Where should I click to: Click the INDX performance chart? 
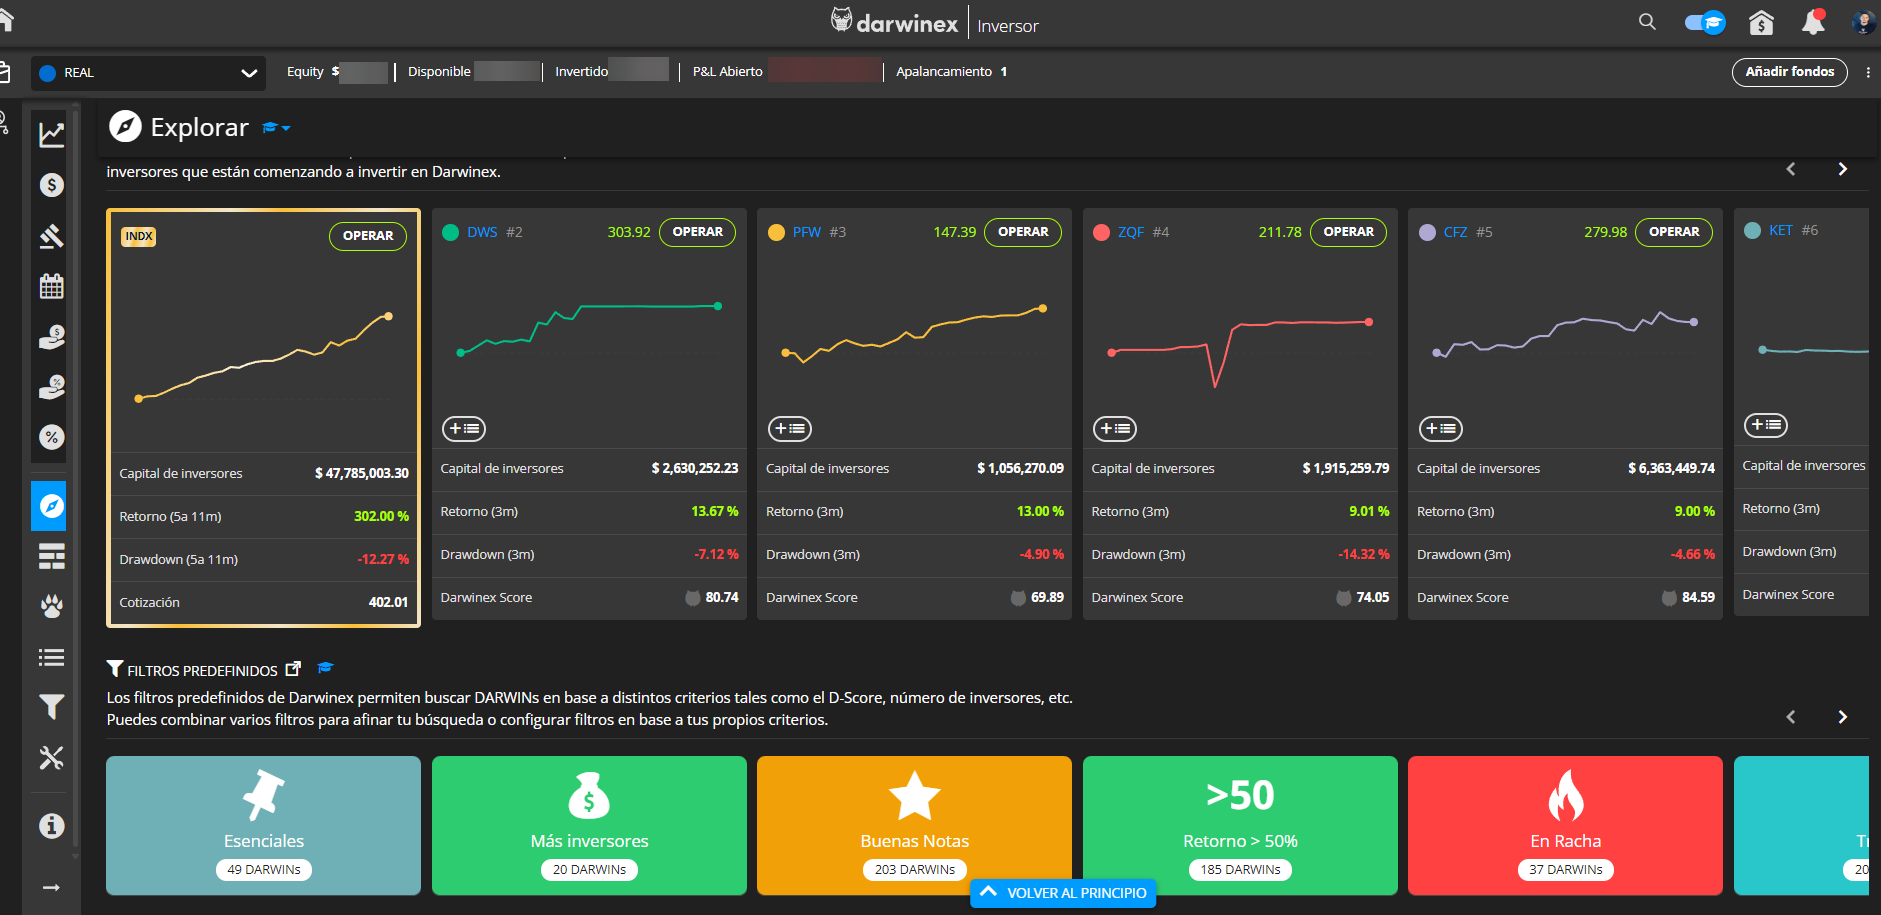click(x=264, y=357)
